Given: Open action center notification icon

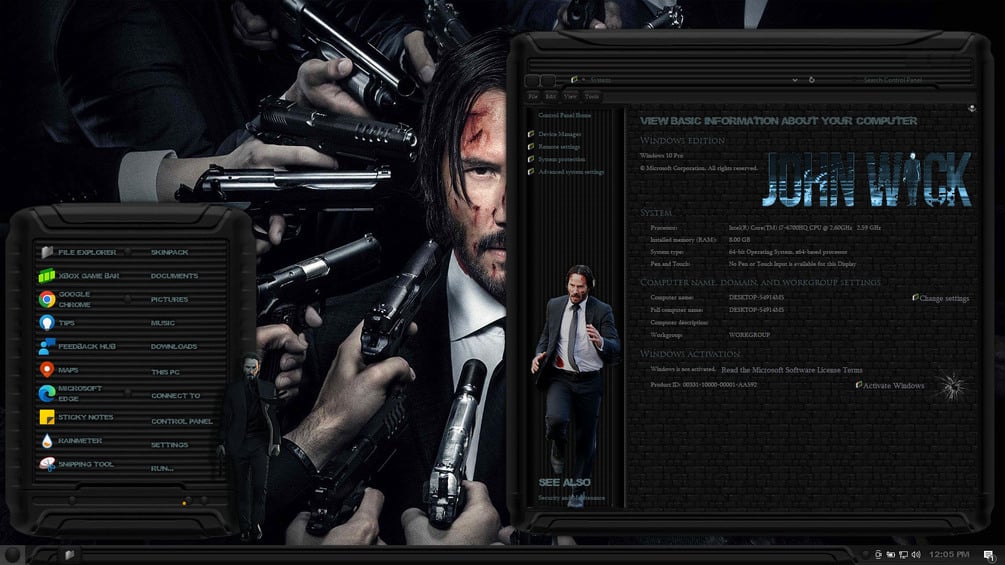Looking at the screenshot, I should point(990,555).
